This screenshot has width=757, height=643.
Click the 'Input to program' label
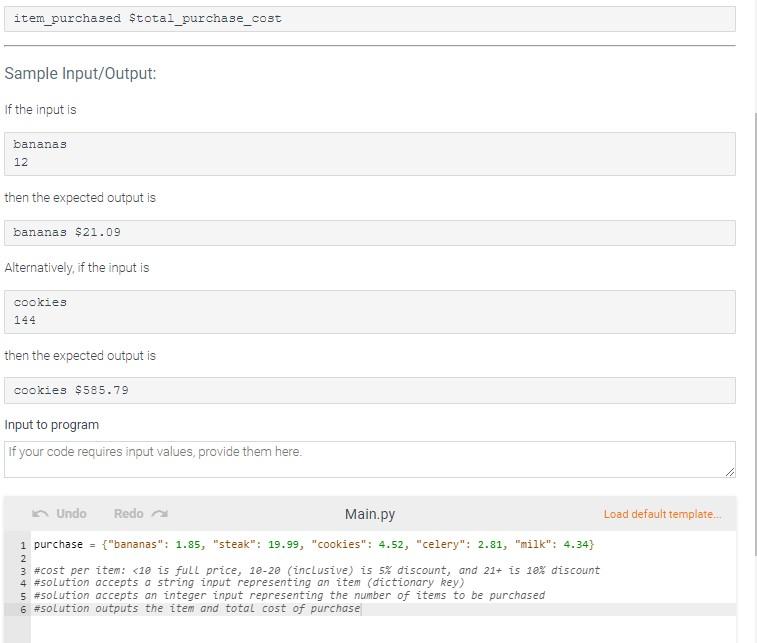(x=52, y=425)
